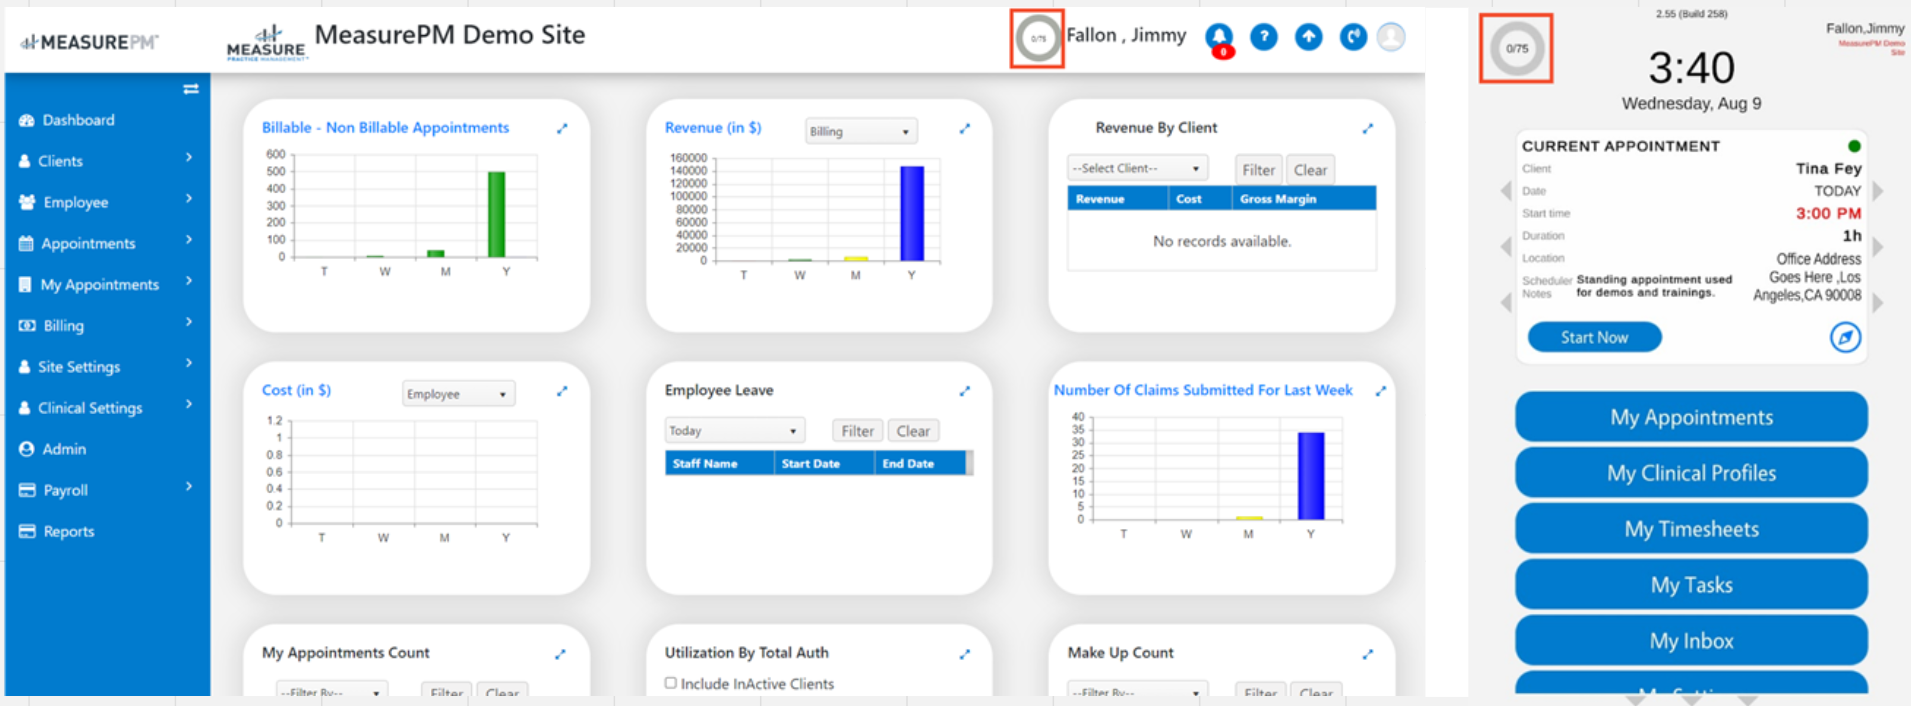Viewport: 1911px width, 706px height.
Task: Open Dashboard in the sidebar
Action: click(x=78, y=120)
